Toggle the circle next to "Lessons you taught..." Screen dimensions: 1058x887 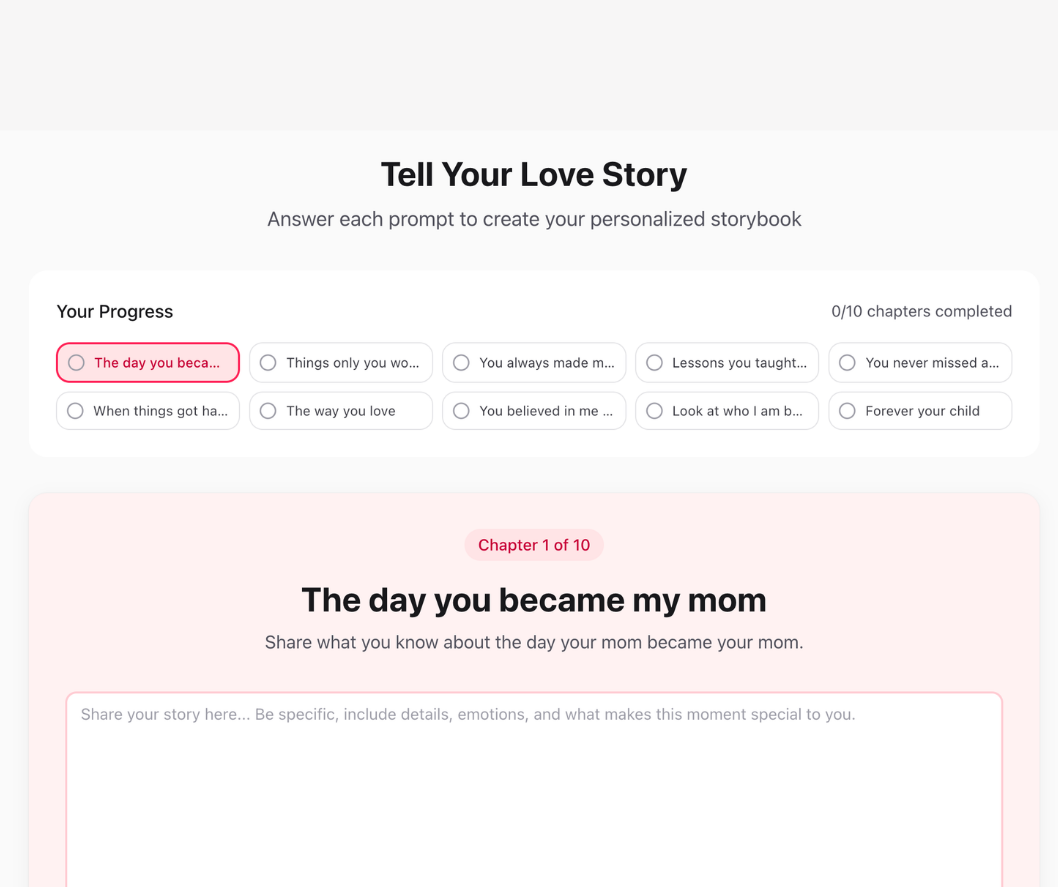[x=653, y=362]
